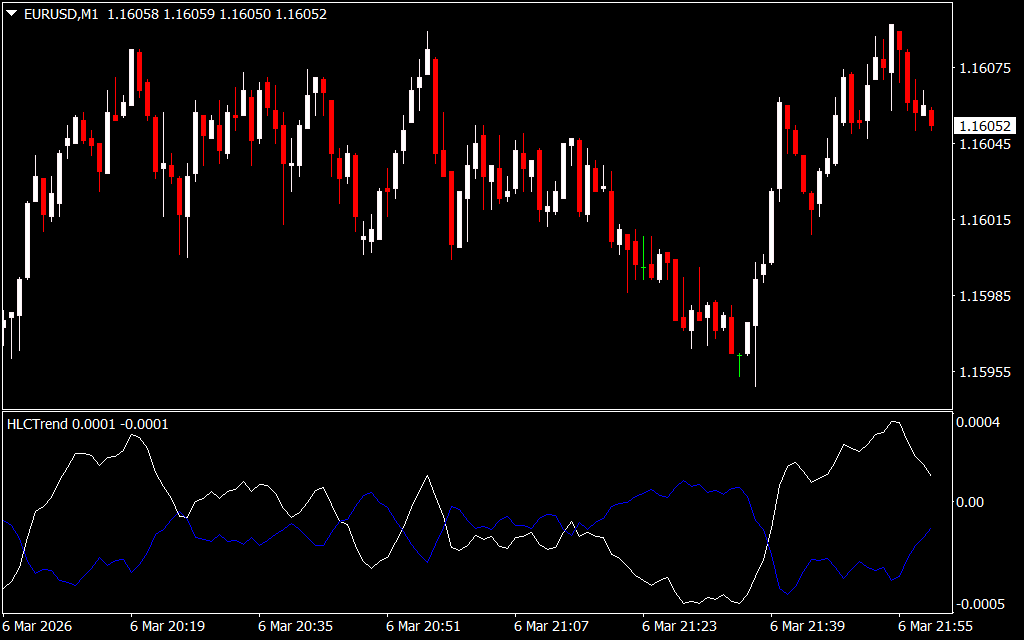The width and height of the screenshot is (1024, 640).
Task: Select the 6 Mar 20:51 time marker
Action: click(424, 626)
